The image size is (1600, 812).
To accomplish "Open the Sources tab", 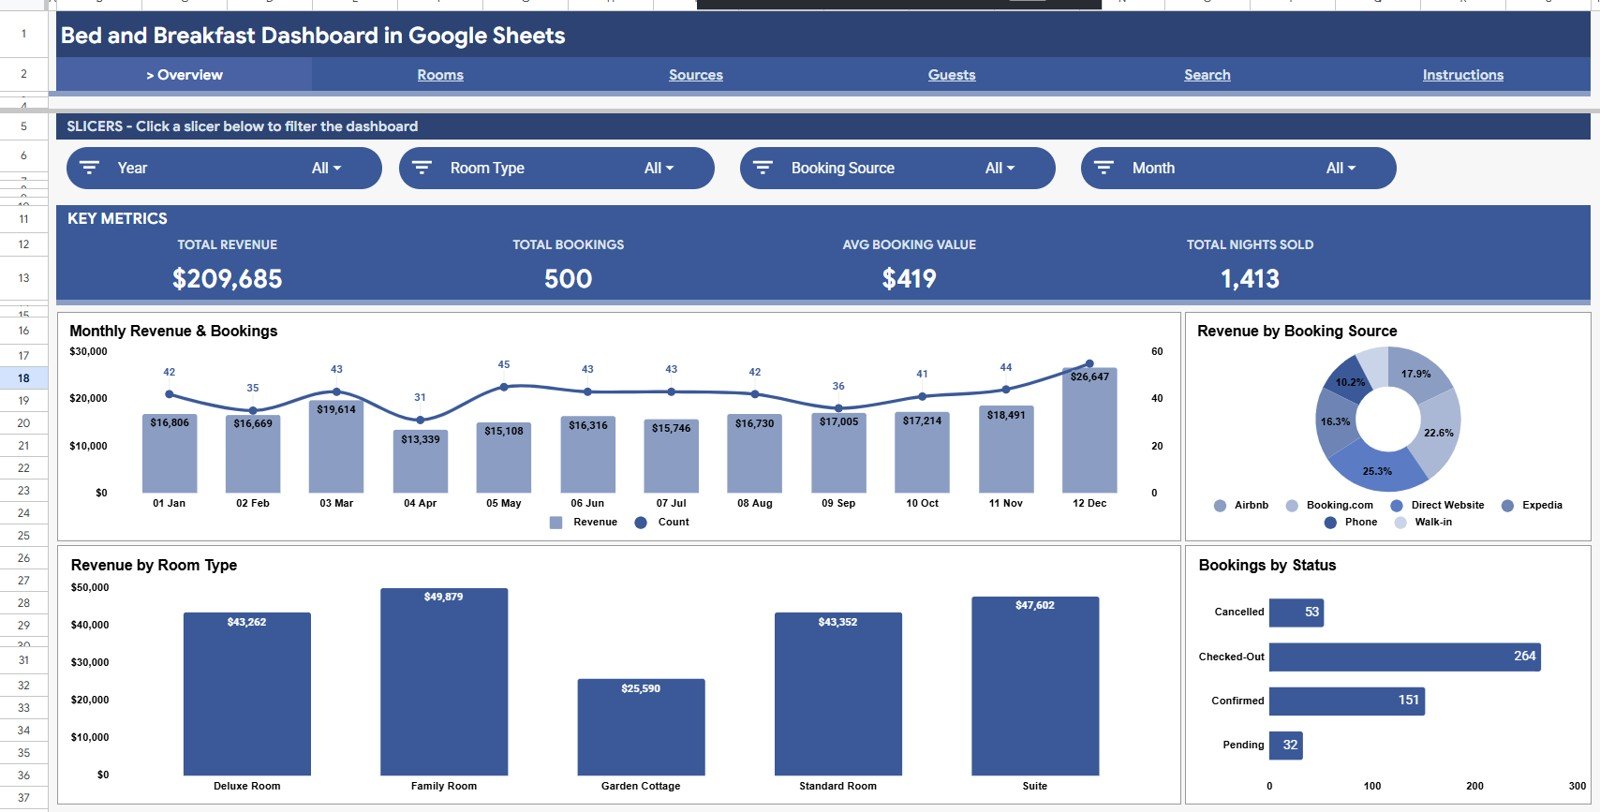I will pyautogui.click(x=696, y=75).
